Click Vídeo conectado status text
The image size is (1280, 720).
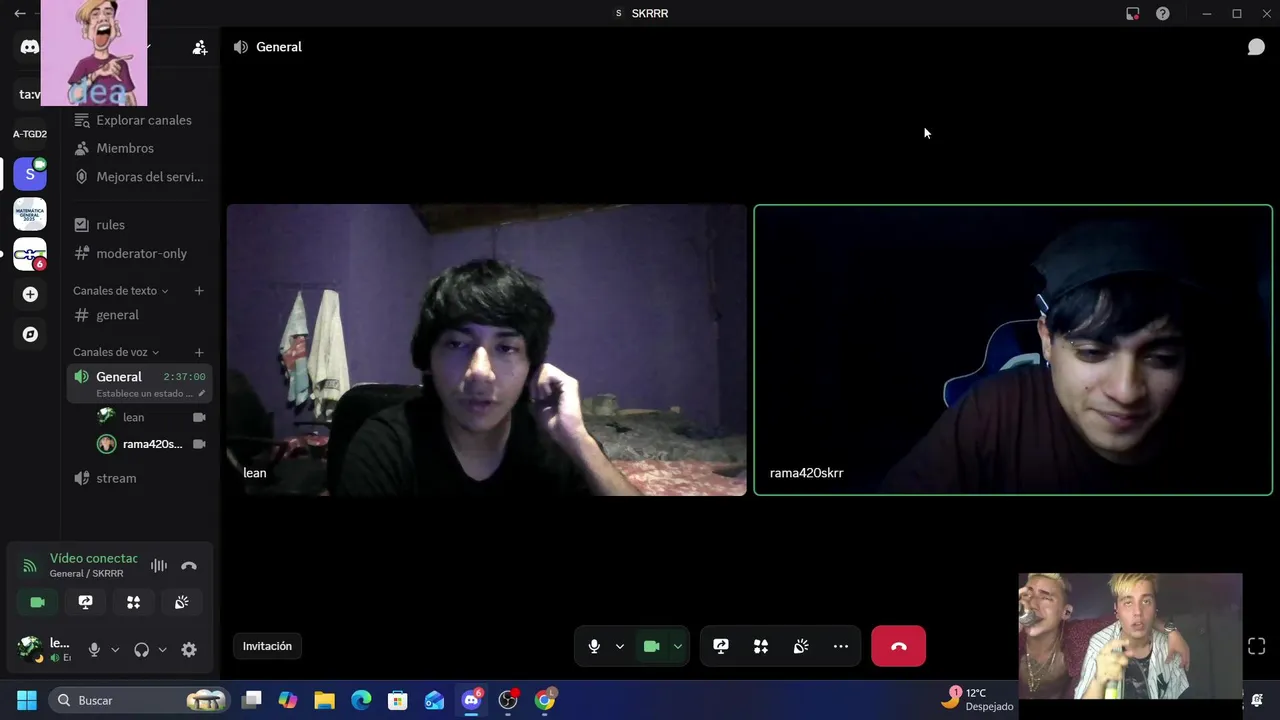(94, 558)
